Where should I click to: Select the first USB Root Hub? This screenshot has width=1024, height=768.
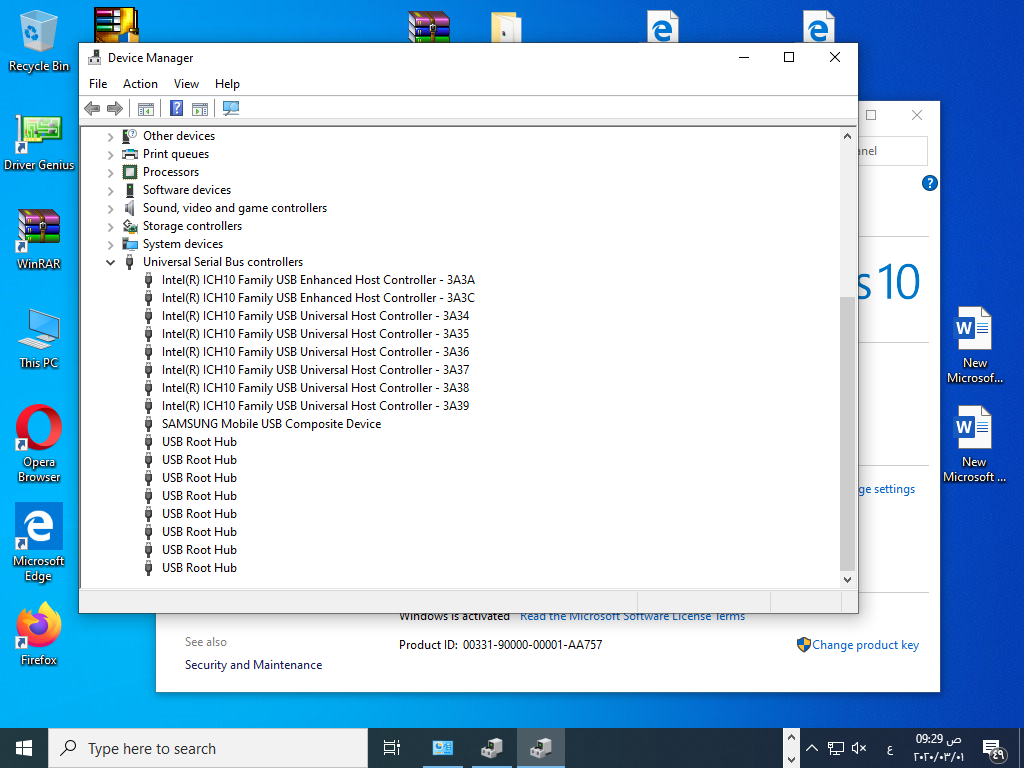click(x=199, y=442)
